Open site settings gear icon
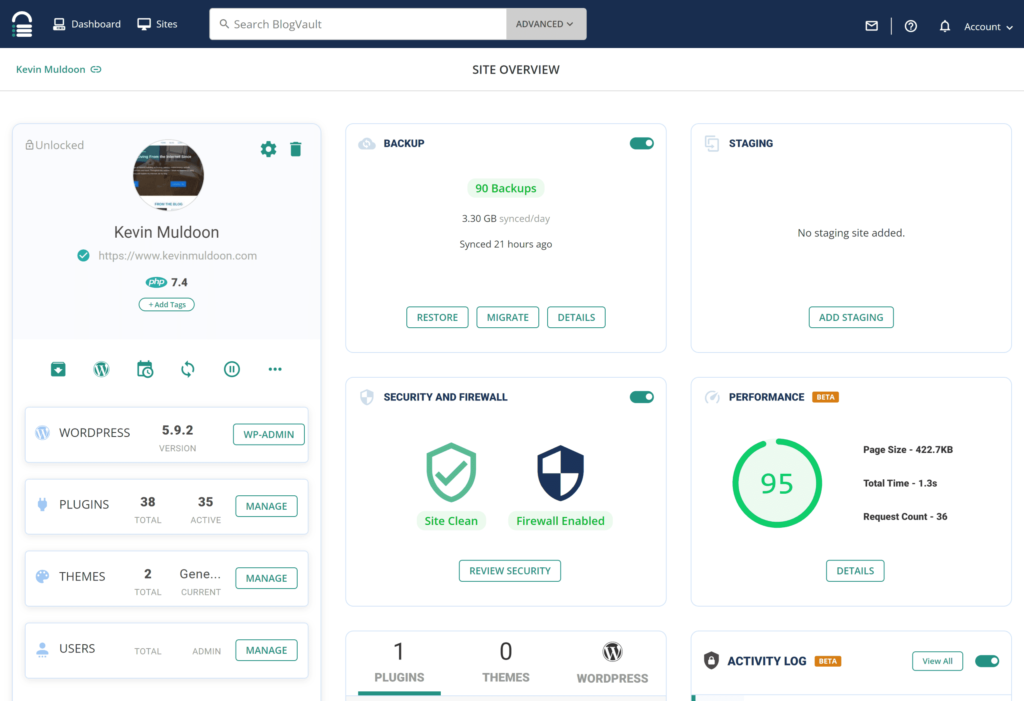 coord(268,149)
